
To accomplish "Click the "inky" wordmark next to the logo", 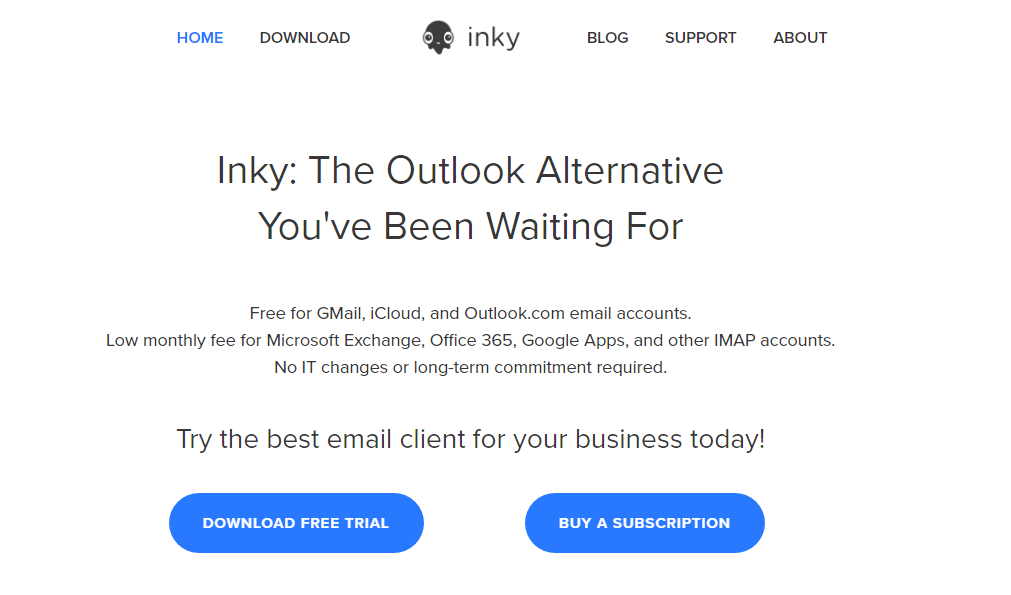I will tap(493, 37).
